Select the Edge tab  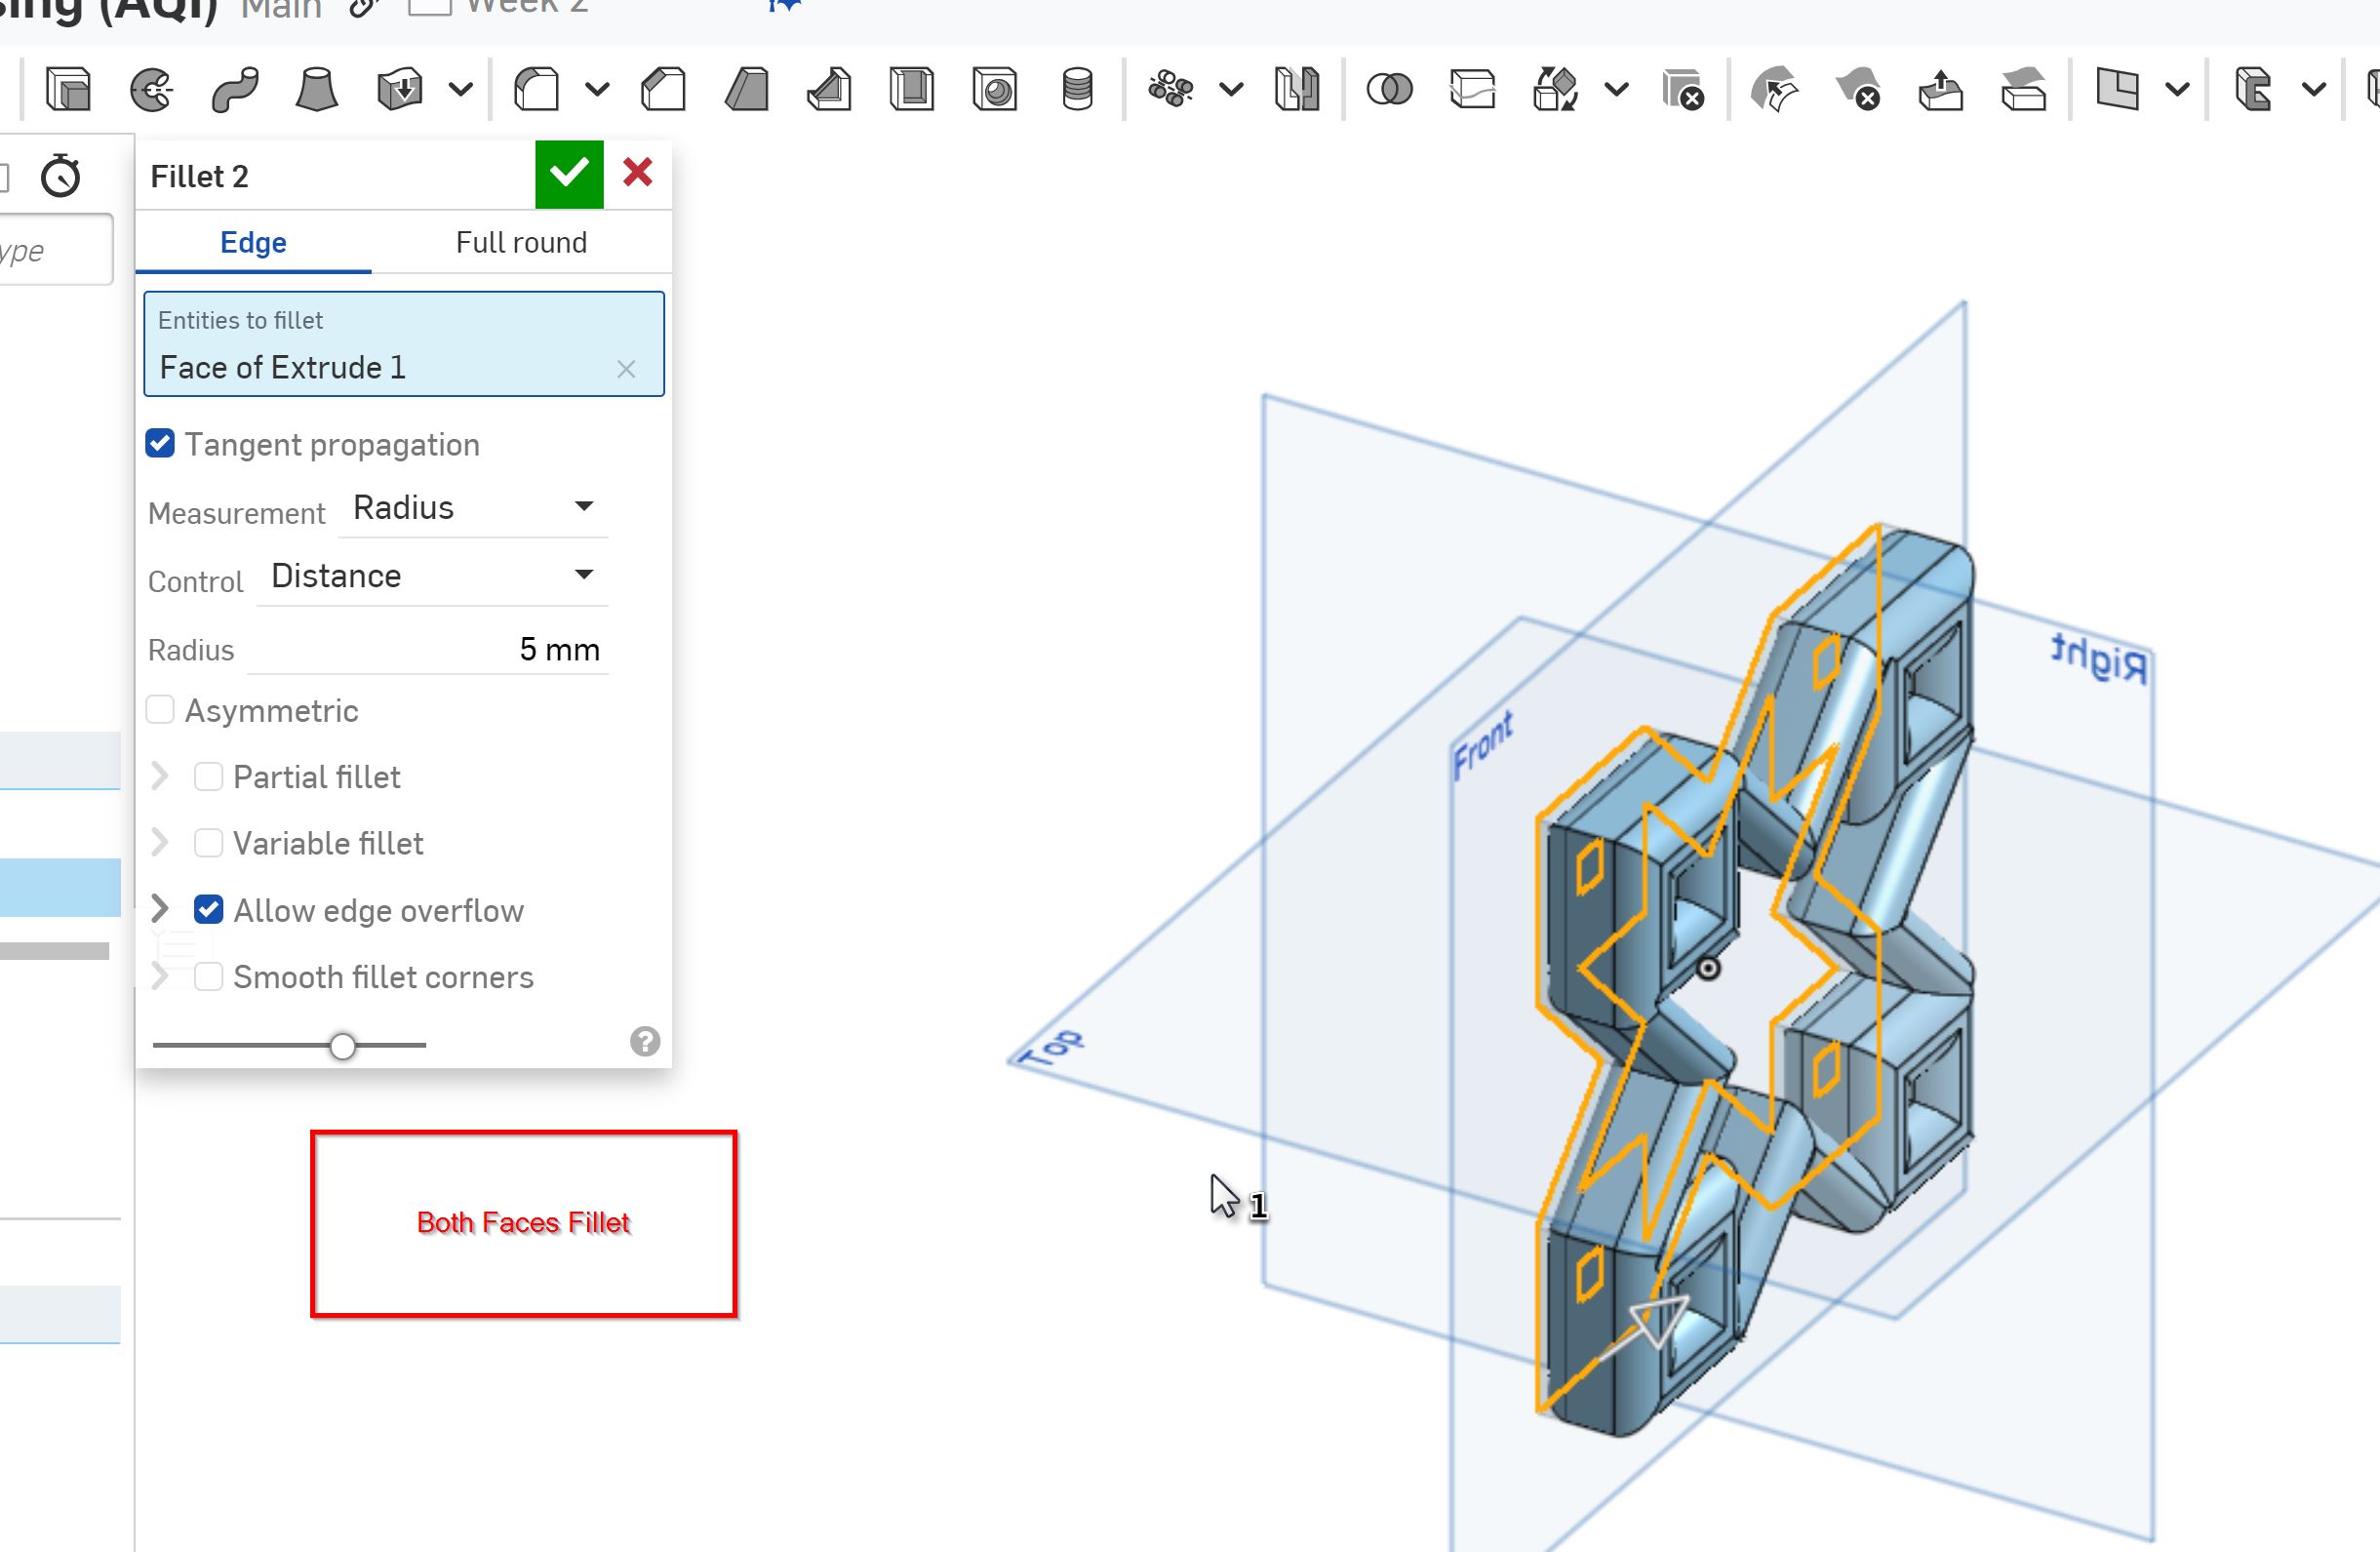point(252,243)
